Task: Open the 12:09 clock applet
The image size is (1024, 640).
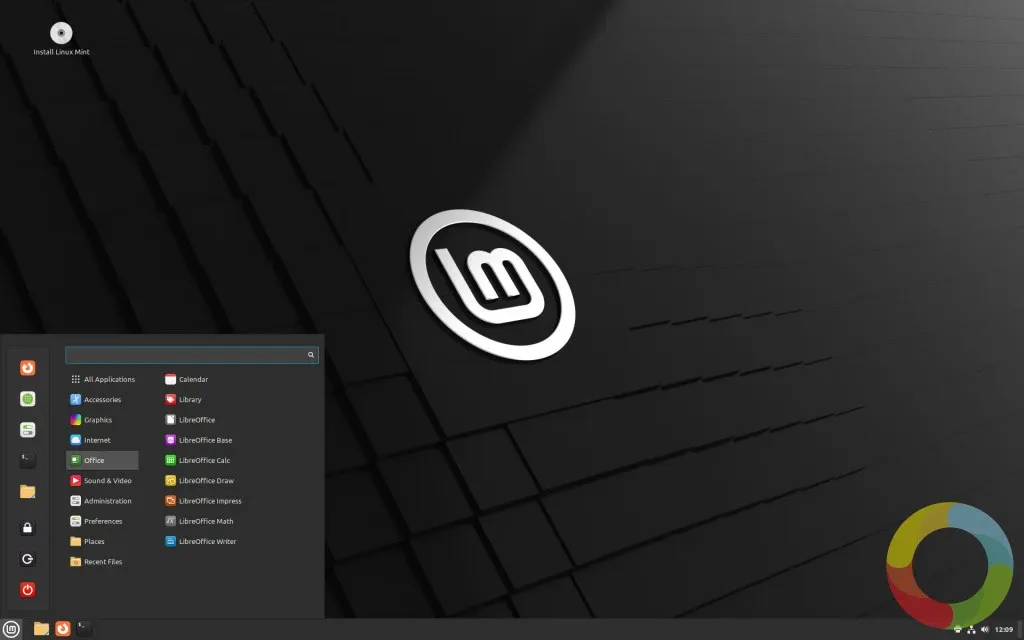Action: pos(1004,630)
